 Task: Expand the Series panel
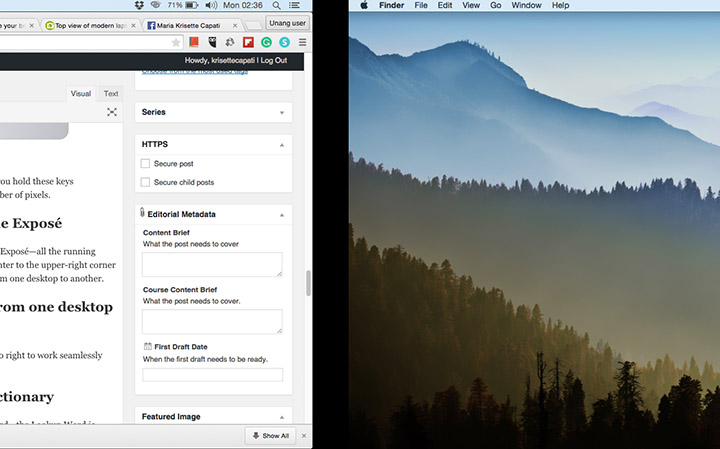pos(282,113)
